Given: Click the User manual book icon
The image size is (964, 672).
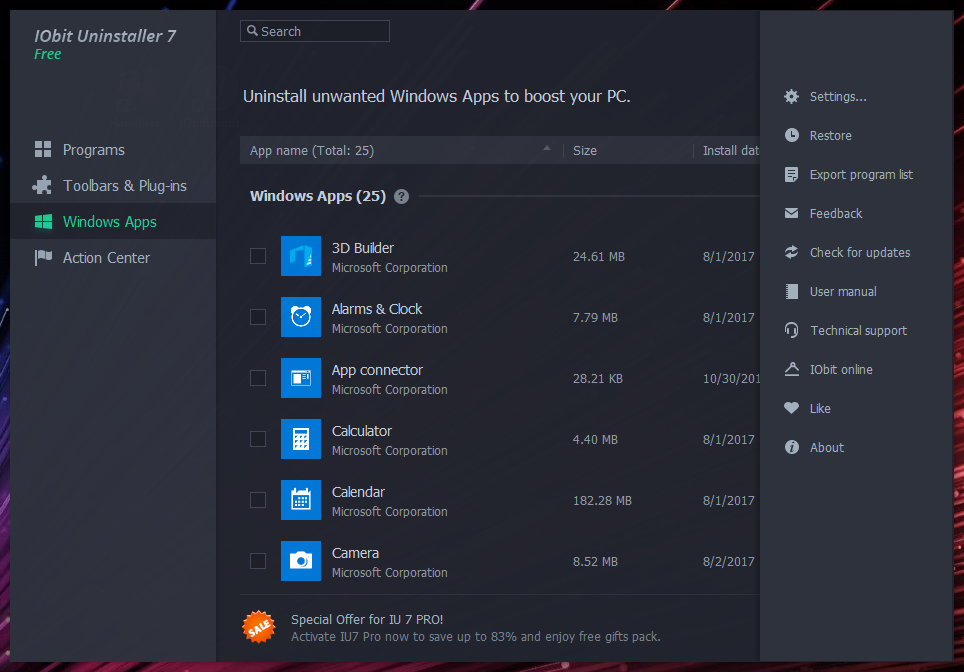Looking at the screenshot, I should [791, 291].
